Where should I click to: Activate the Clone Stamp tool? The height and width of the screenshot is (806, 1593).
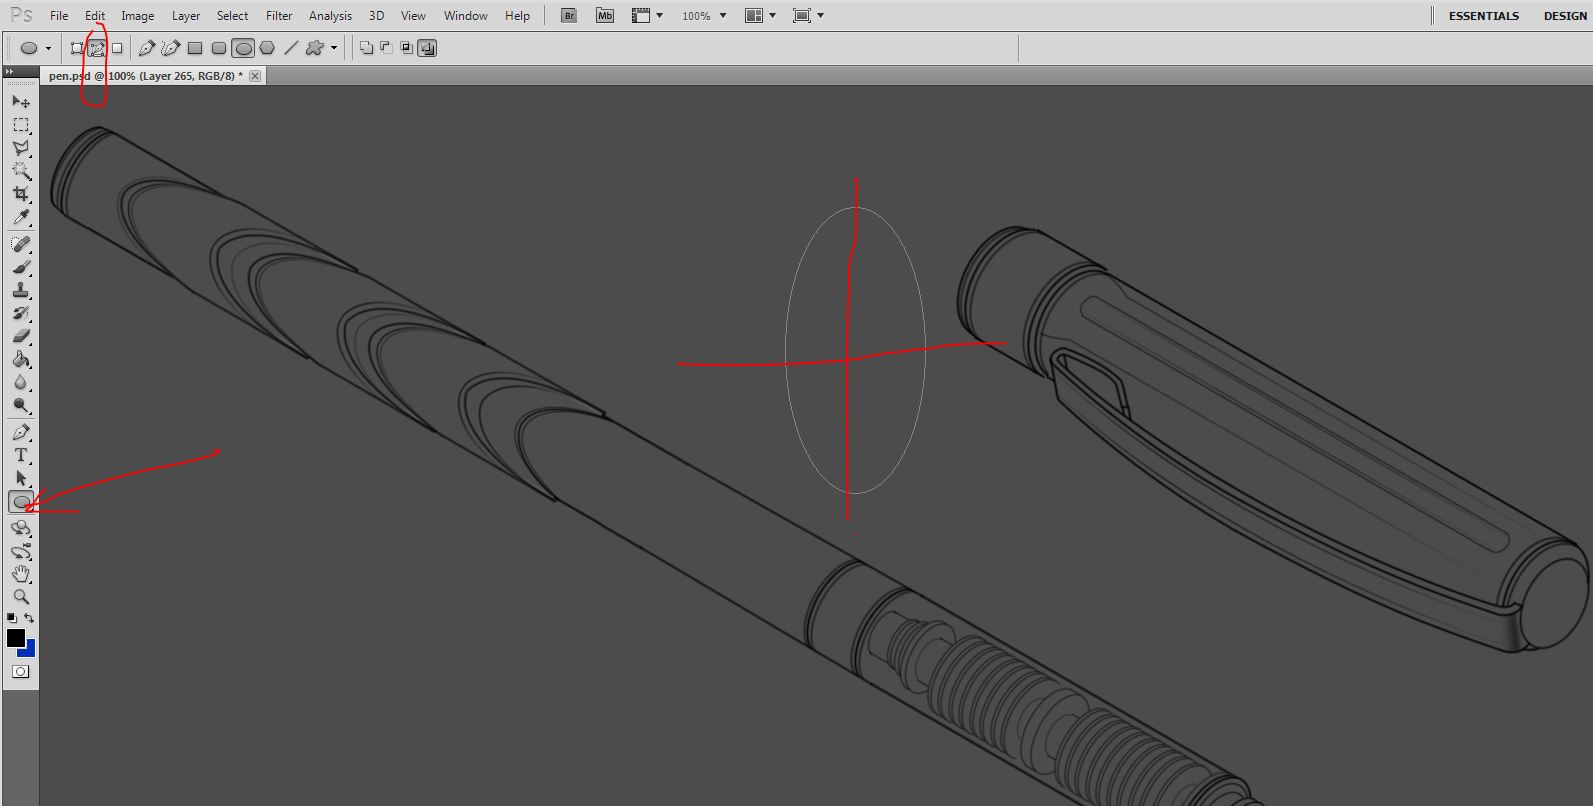21,291
